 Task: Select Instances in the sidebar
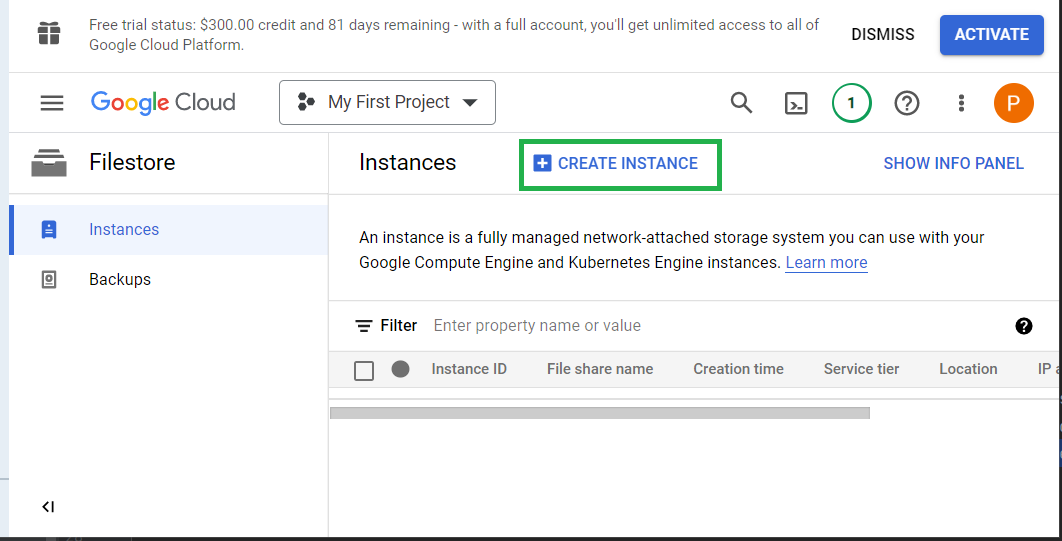(169, 230)
